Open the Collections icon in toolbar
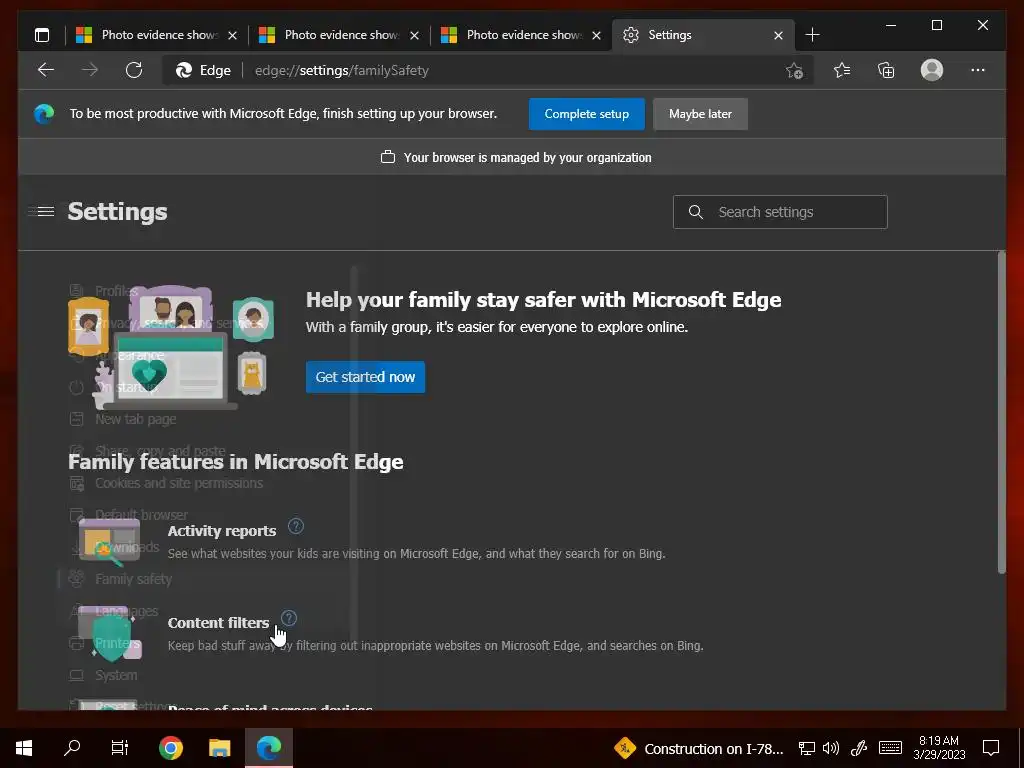Image resolution: width=1024 pixels, height=768 pixels. (x=886, y=70)
